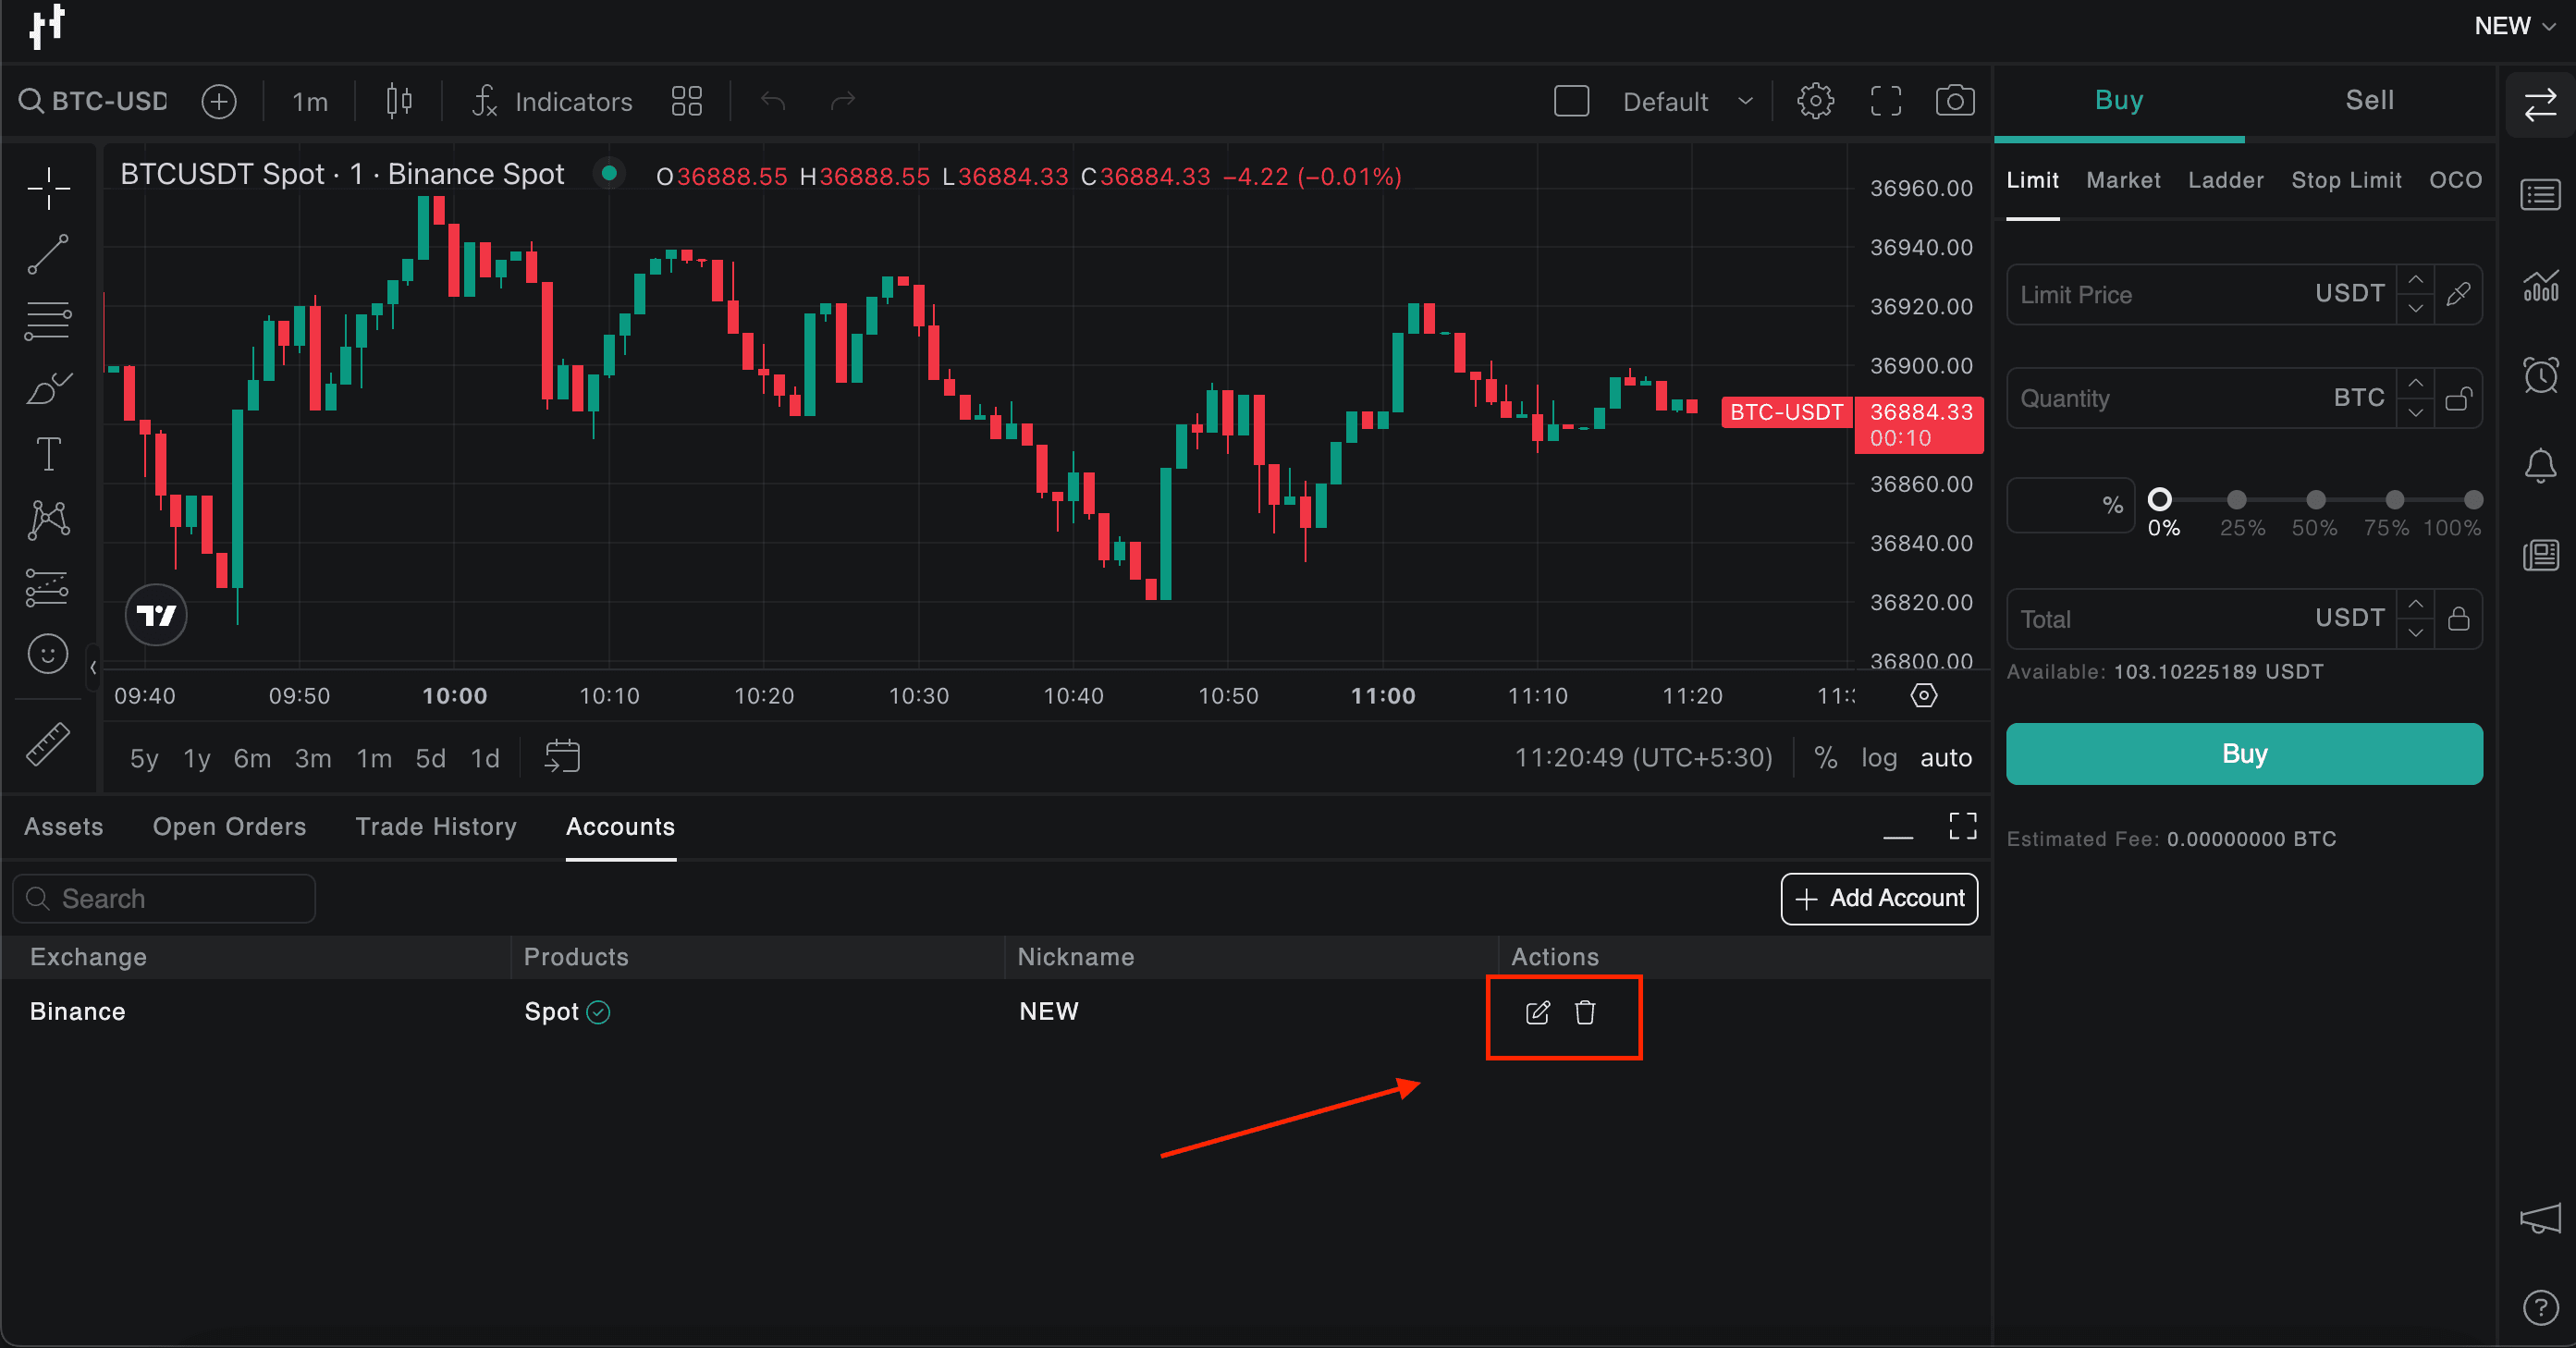The height and width of the screenshot is (1348, 2576).
Task: Switch to Open Orders tab
Action: click(229, 826)
